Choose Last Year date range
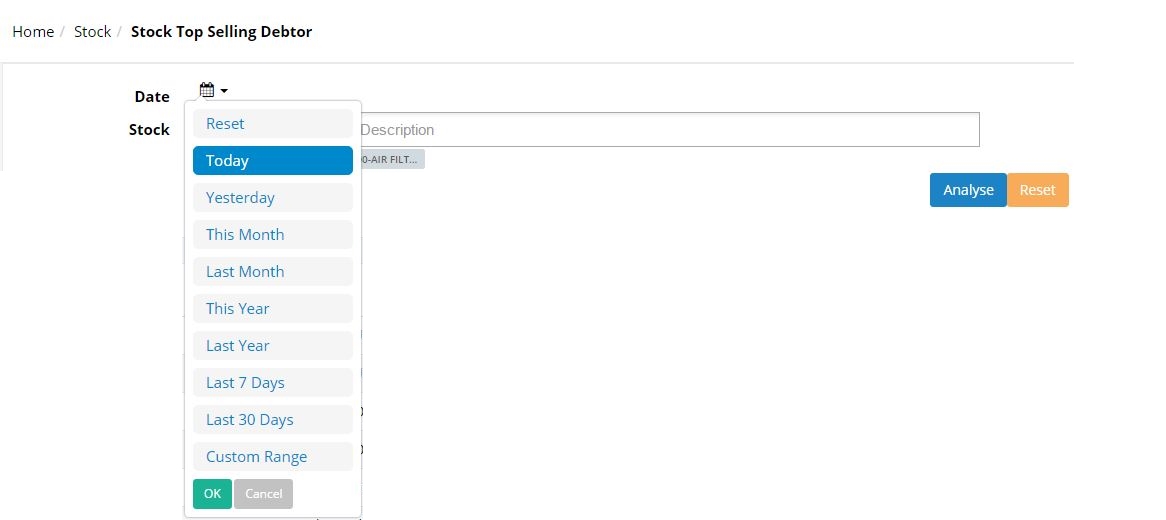Viewport: 1166px width, 520px height. point(273,346)
